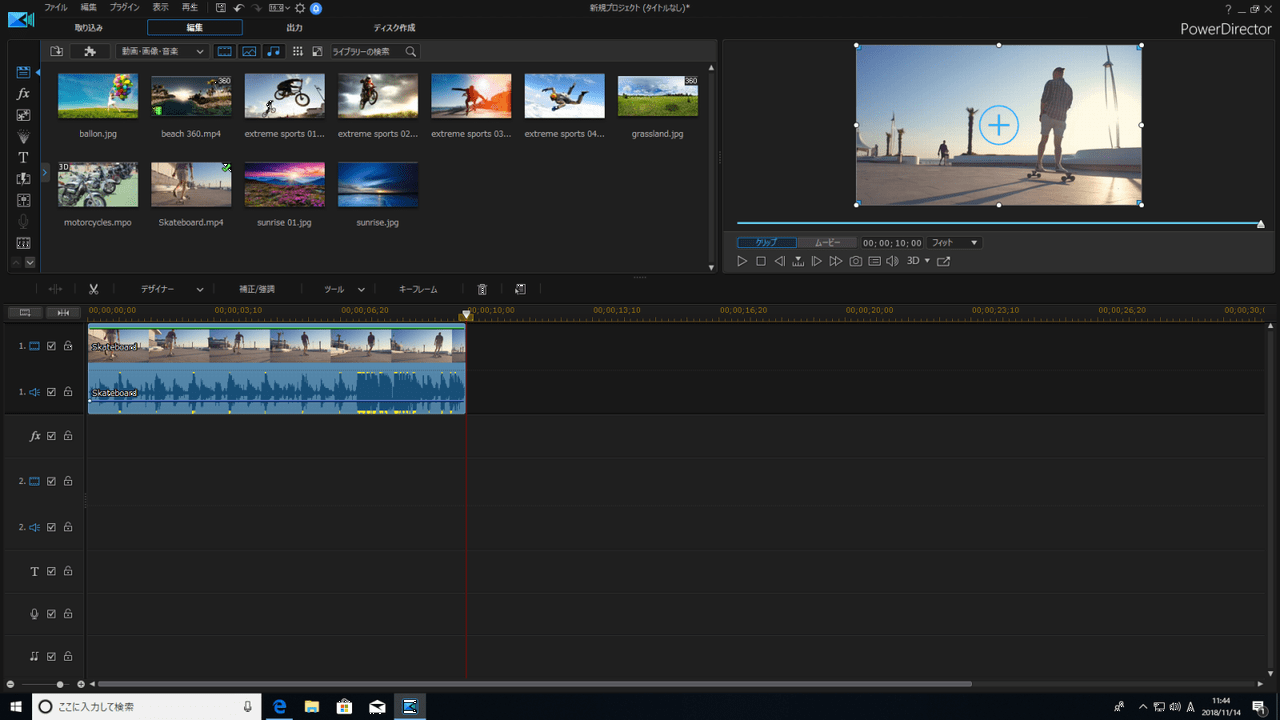The height and width of the screenshot is (720, 1280).
Task: Toggle the title track checkbox
Action: 52,571
